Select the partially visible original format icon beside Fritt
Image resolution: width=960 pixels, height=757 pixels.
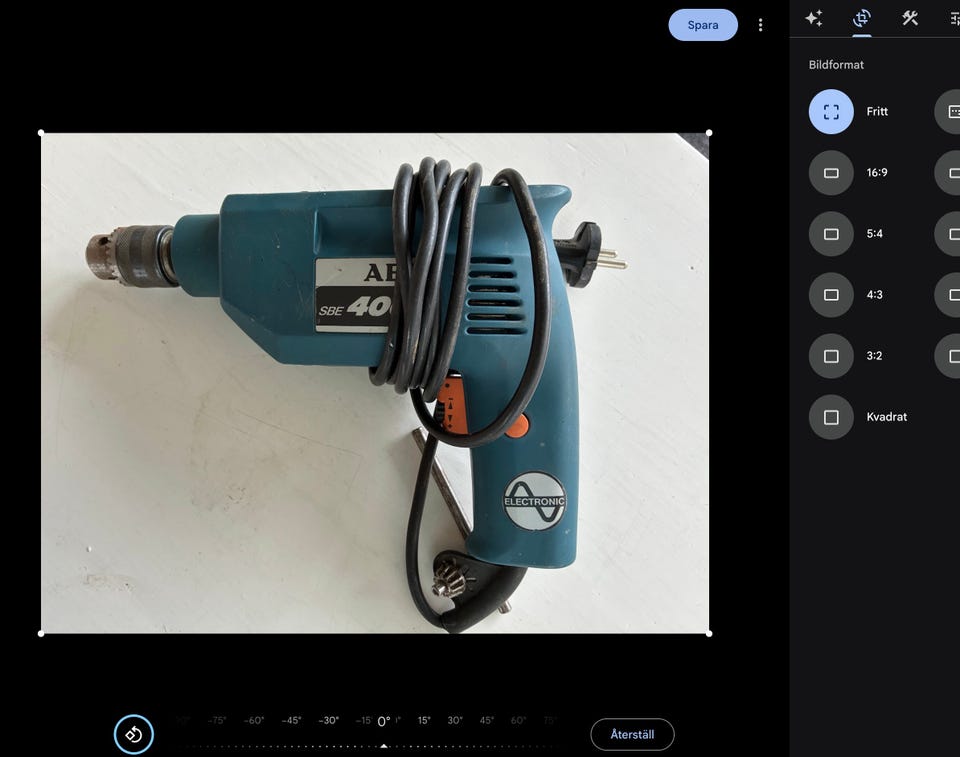[x=948, y=111]
